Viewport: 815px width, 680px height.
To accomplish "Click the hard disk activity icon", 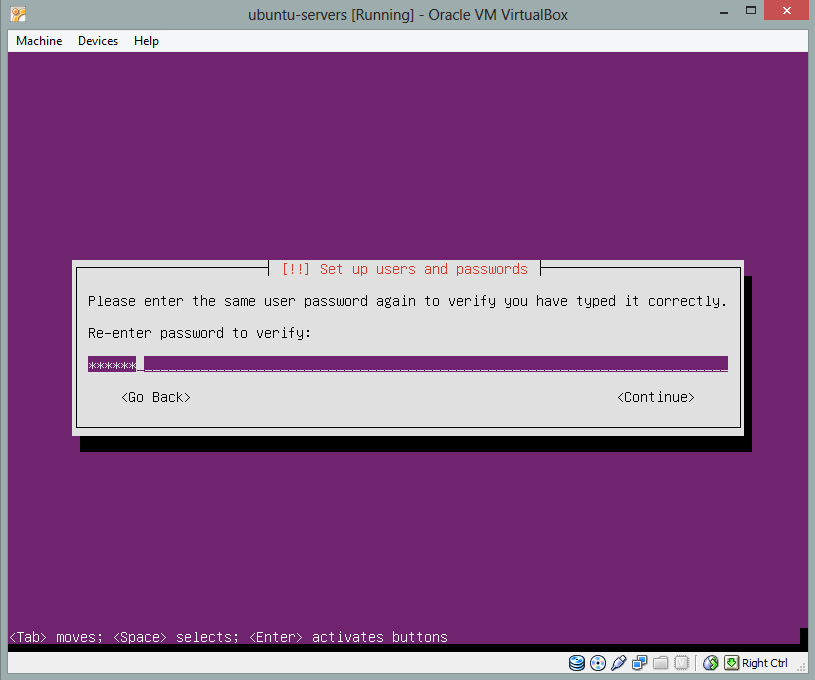I will (576, 663).
